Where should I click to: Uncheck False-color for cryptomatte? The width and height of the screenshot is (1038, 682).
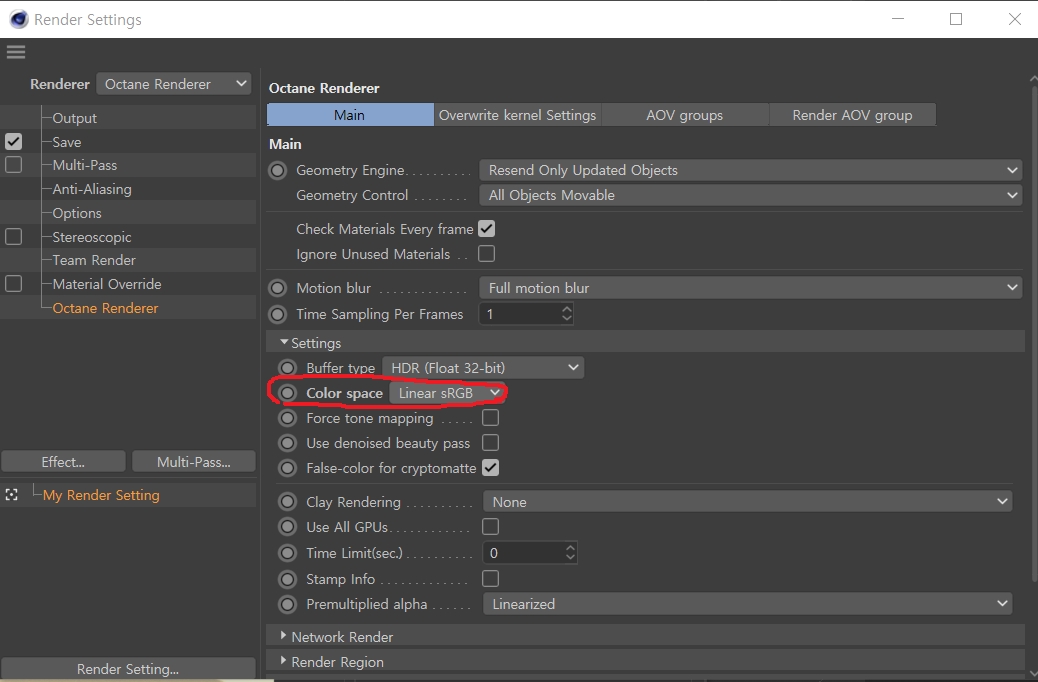[x=491, y=468]
